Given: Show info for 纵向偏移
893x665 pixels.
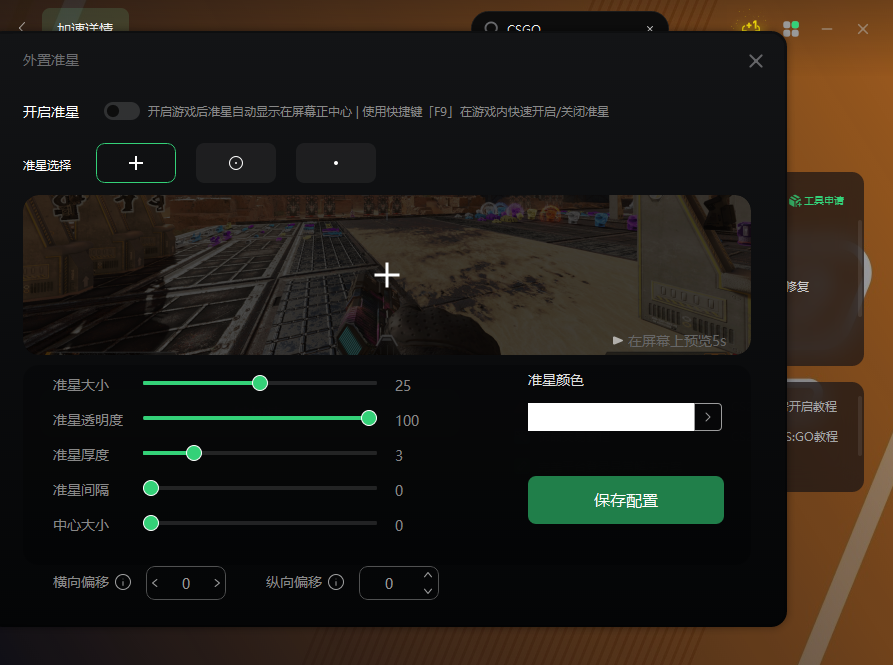Looking at the screenshot, I should pos(336,582).
